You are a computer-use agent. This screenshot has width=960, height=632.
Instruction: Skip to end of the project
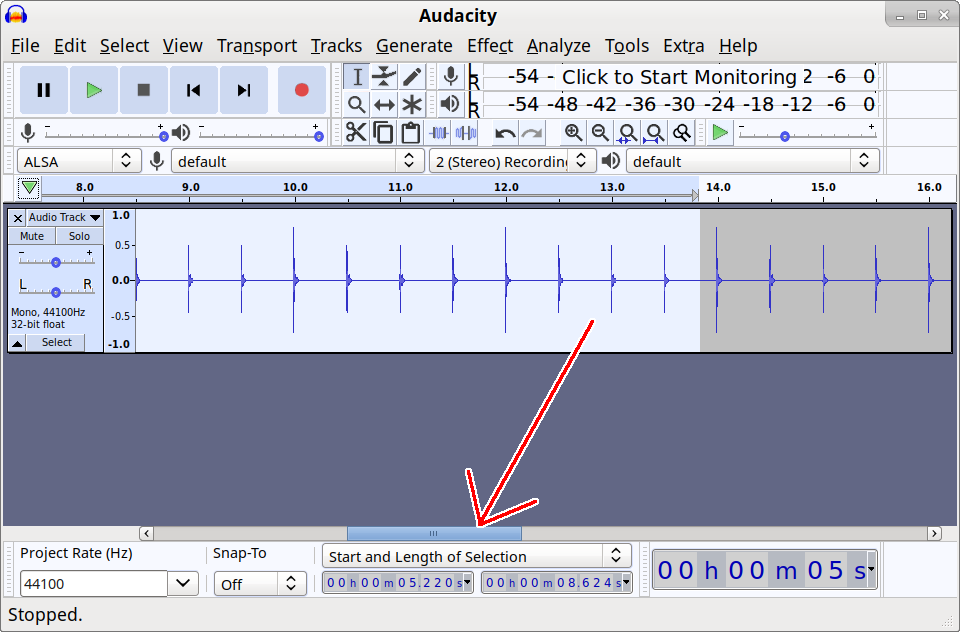(x=244, y=90)
